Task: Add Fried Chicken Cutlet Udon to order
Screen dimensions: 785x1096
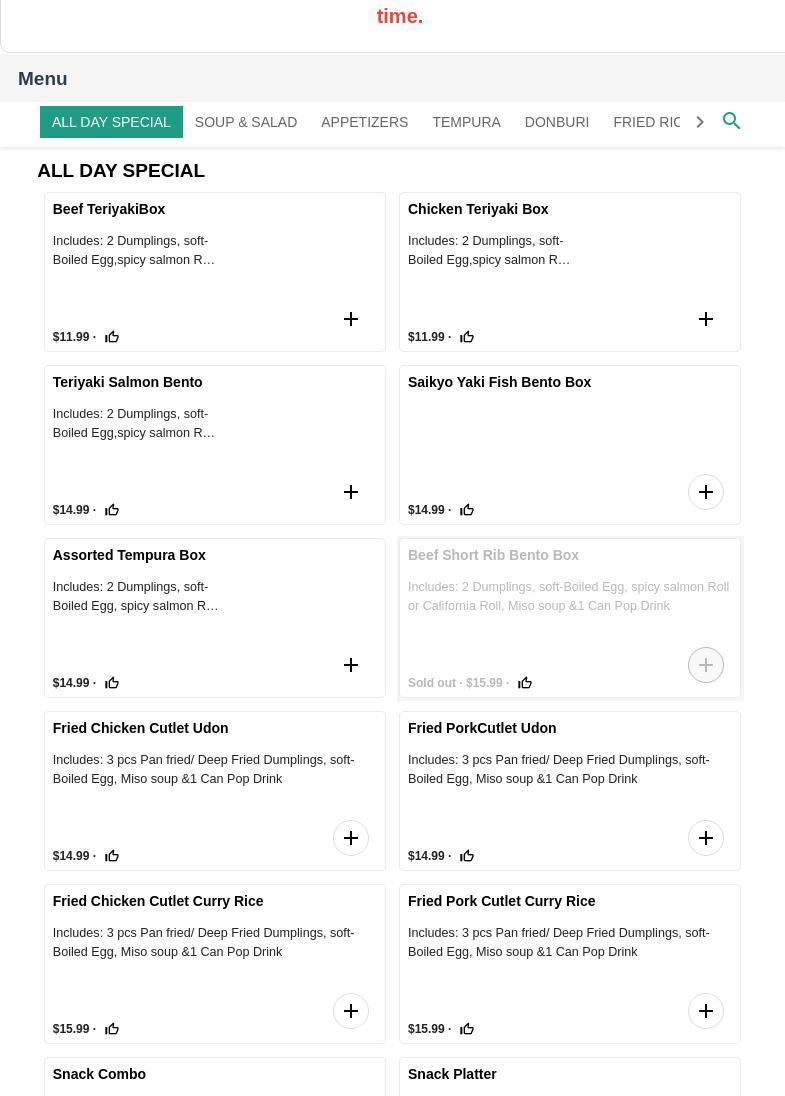Action: pos(351,838)
